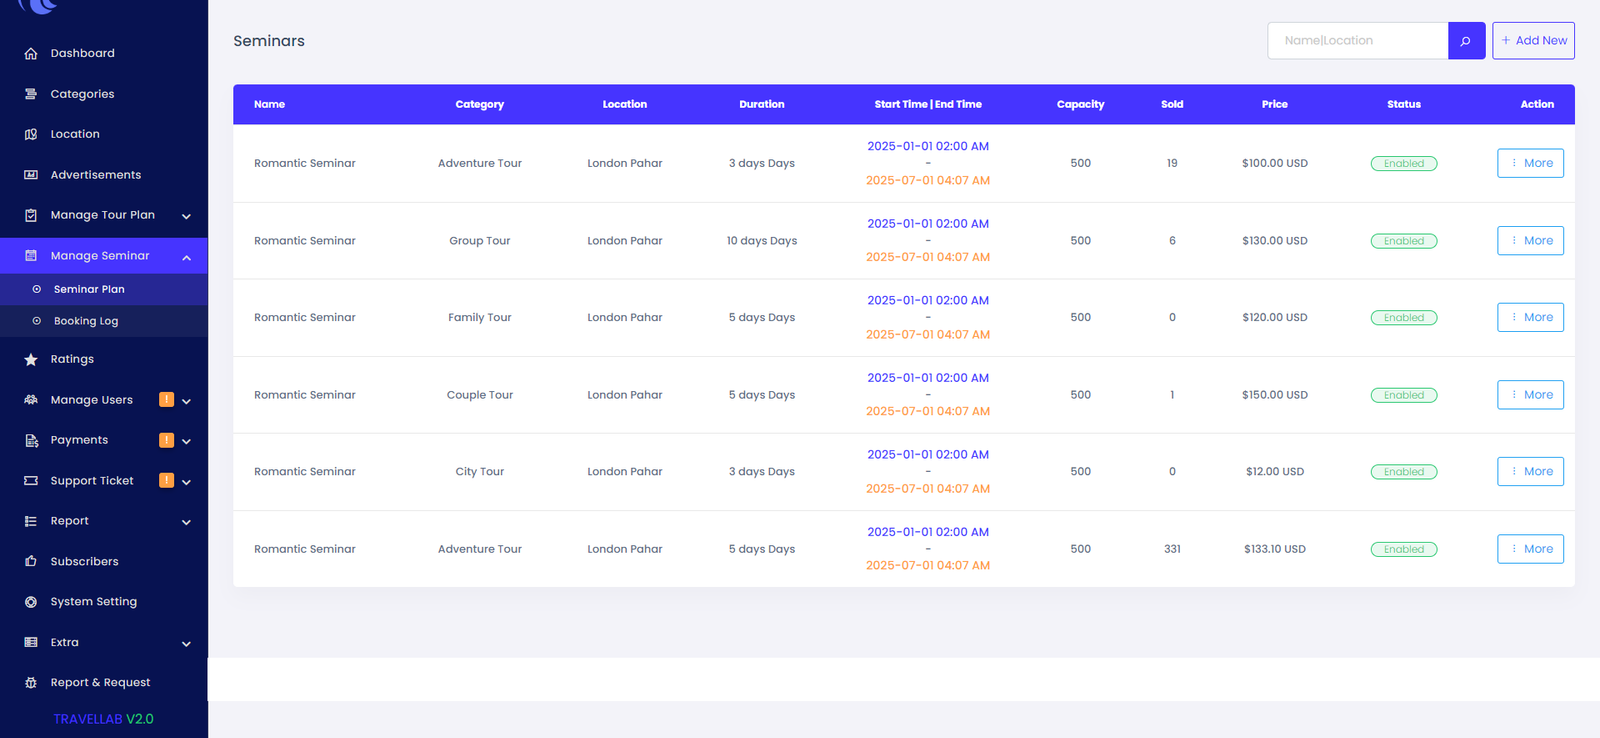The height and width of the screenshot is (738, 1600).
Task: Click the Add New button
Action: (1533, 41)
